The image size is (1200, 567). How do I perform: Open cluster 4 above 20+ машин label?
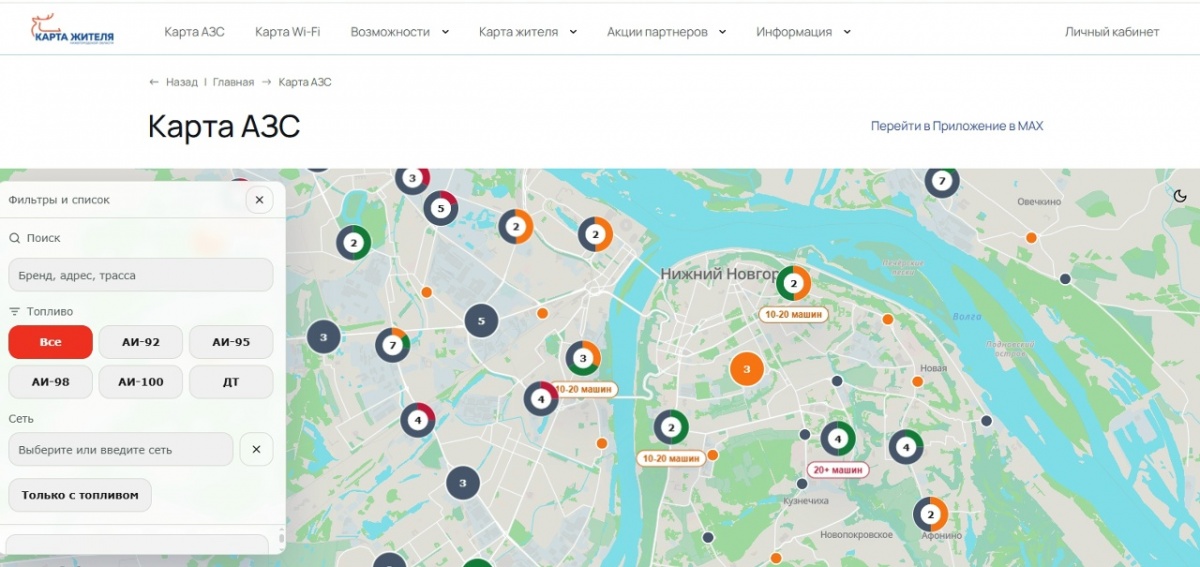pyautogui.click(x=838, y=438)
